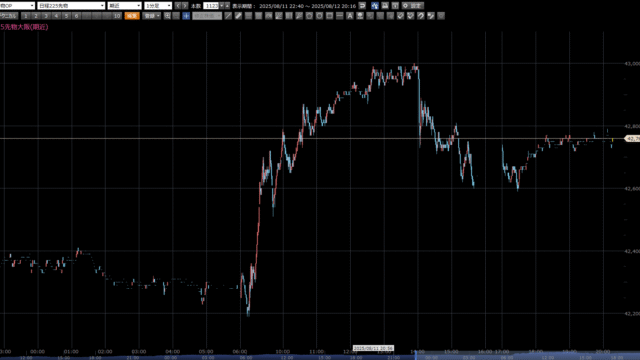Image resolution: width=640 pixels, height=360 pixels.
Task: Select preset button 3
Action: [46, 16]
